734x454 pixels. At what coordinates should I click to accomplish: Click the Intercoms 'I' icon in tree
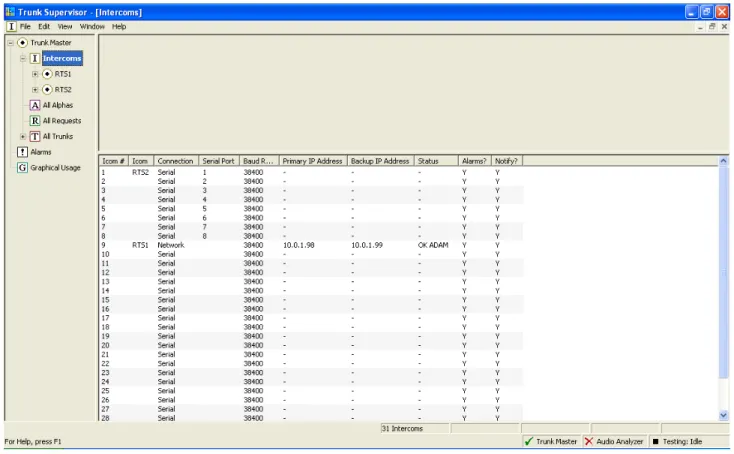pos(35,59)
